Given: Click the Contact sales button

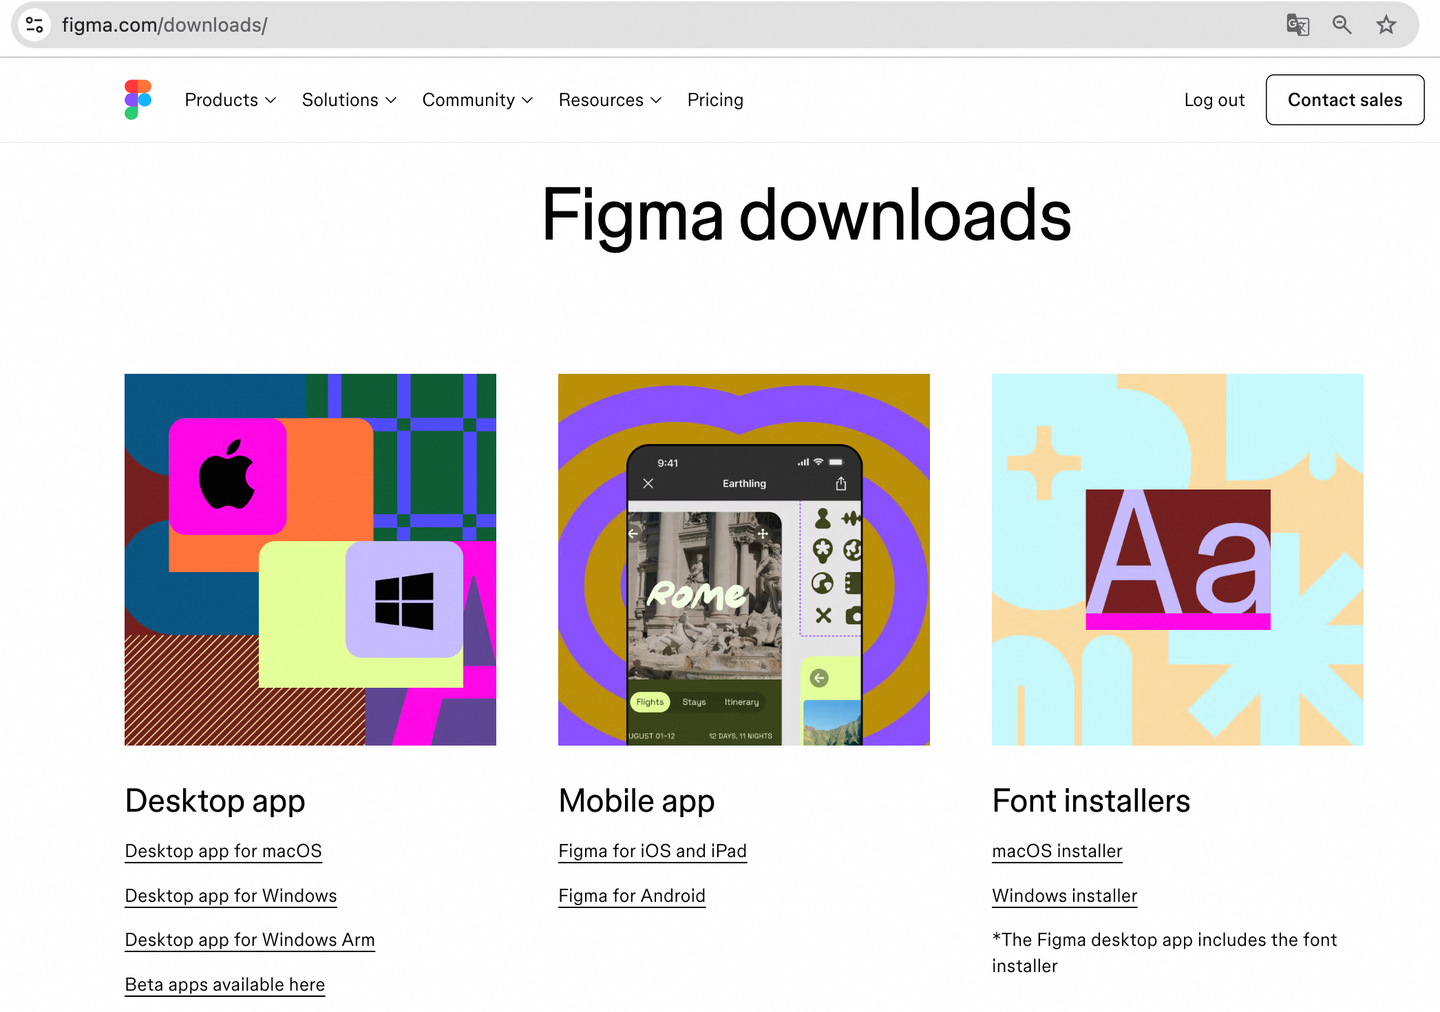Looking at the screenshot, I should tap(1344, 100).
